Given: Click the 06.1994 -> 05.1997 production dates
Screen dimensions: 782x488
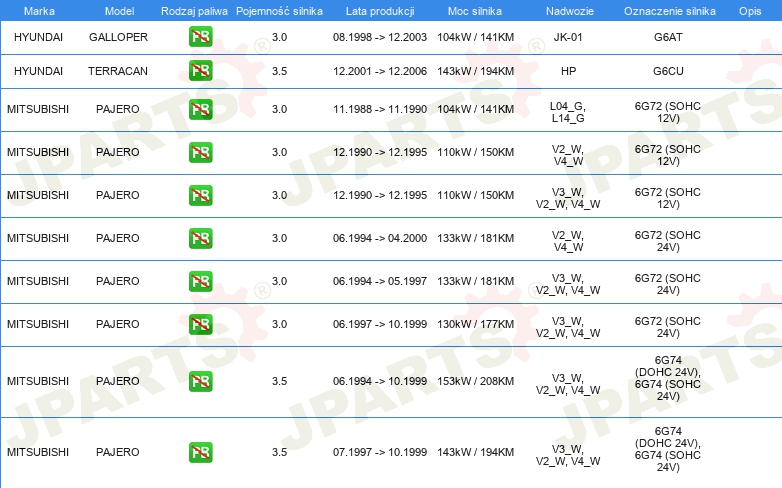Looking at the screenshot, I should pyautogui.click(x=380, y=281).
